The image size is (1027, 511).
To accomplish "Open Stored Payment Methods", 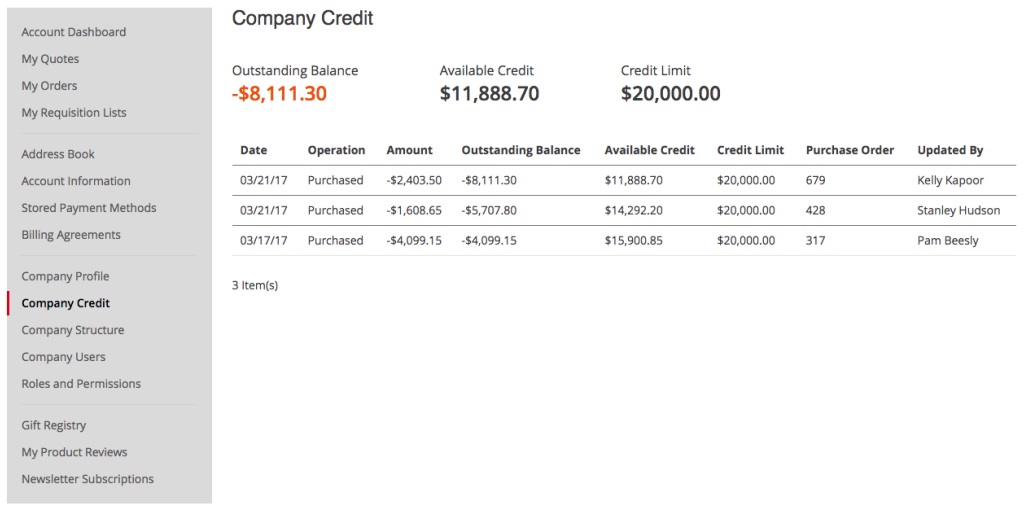I will (x=89, y=208).
